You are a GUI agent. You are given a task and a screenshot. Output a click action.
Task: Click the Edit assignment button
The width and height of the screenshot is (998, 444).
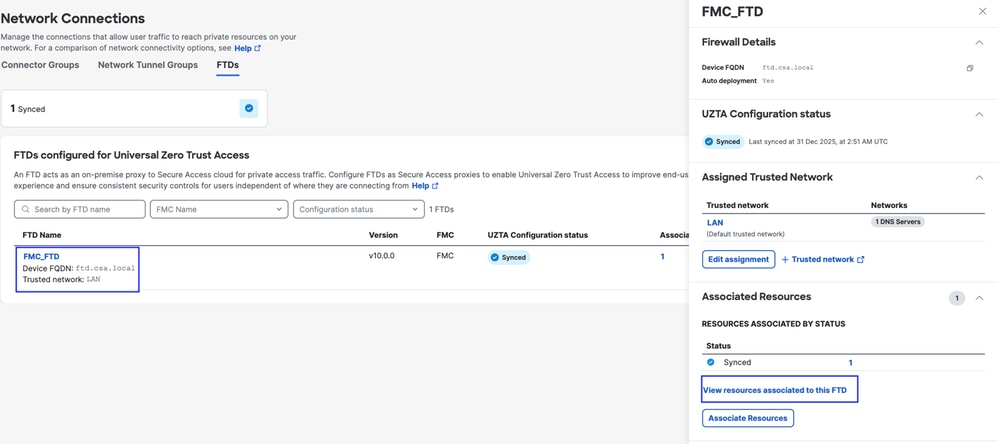tap(739, 260)
